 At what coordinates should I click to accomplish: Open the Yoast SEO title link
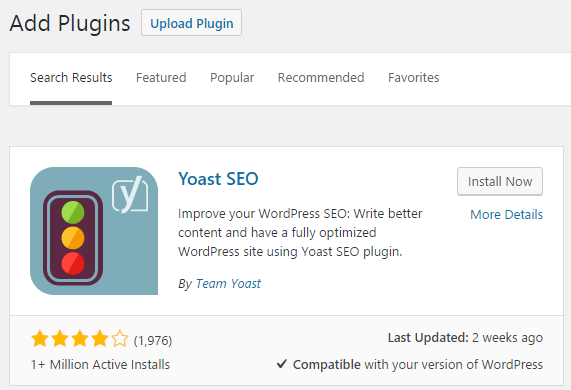click(x=218, y=179)
